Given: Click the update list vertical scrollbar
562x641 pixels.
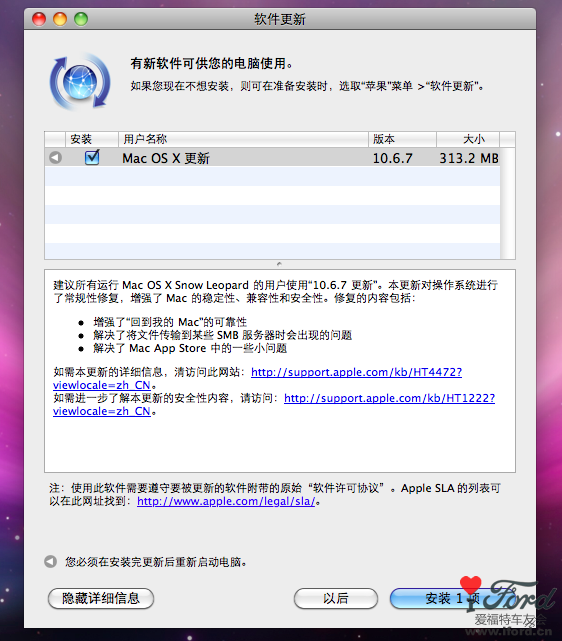Looking at the screenshot, I should [507, 203].
